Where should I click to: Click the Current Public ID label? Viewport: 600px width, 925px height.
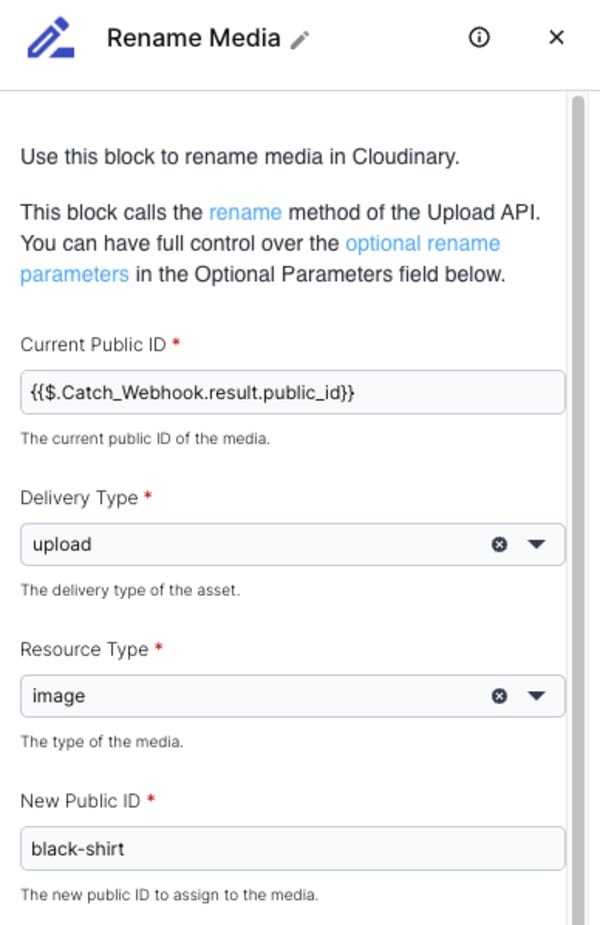pos(93,345)
